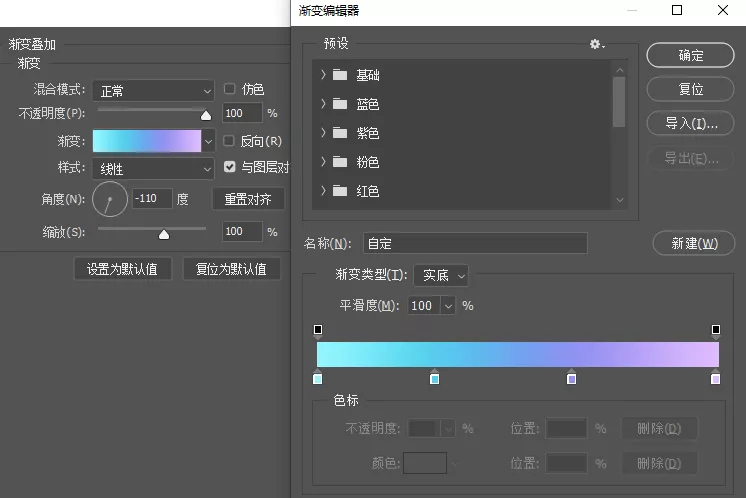The width and height of the screenshot is (746, 498).
Task: Enable the 仿色 dither checkbox
Action: (x=229, y=88)
